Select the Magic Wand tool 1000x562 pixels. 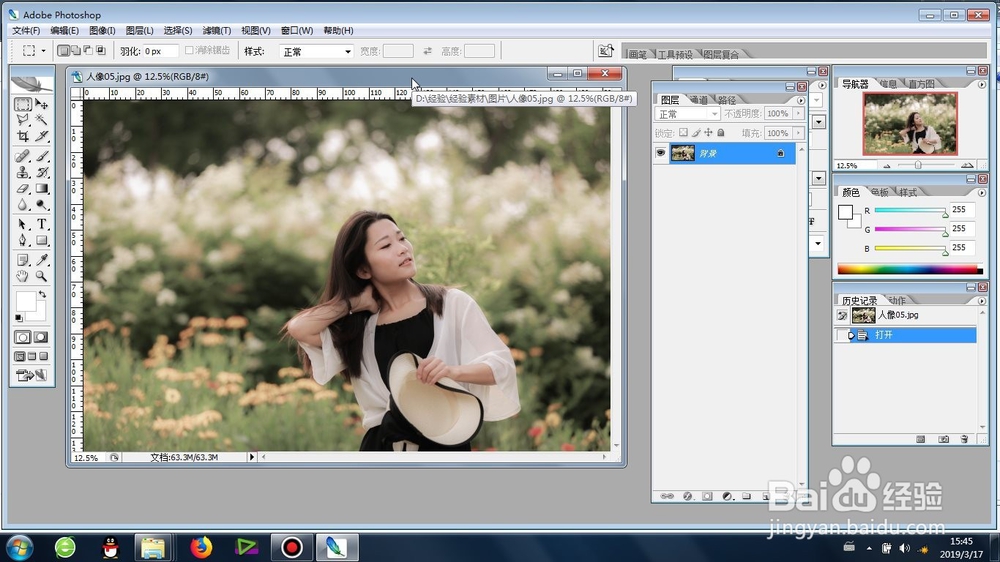41,120
